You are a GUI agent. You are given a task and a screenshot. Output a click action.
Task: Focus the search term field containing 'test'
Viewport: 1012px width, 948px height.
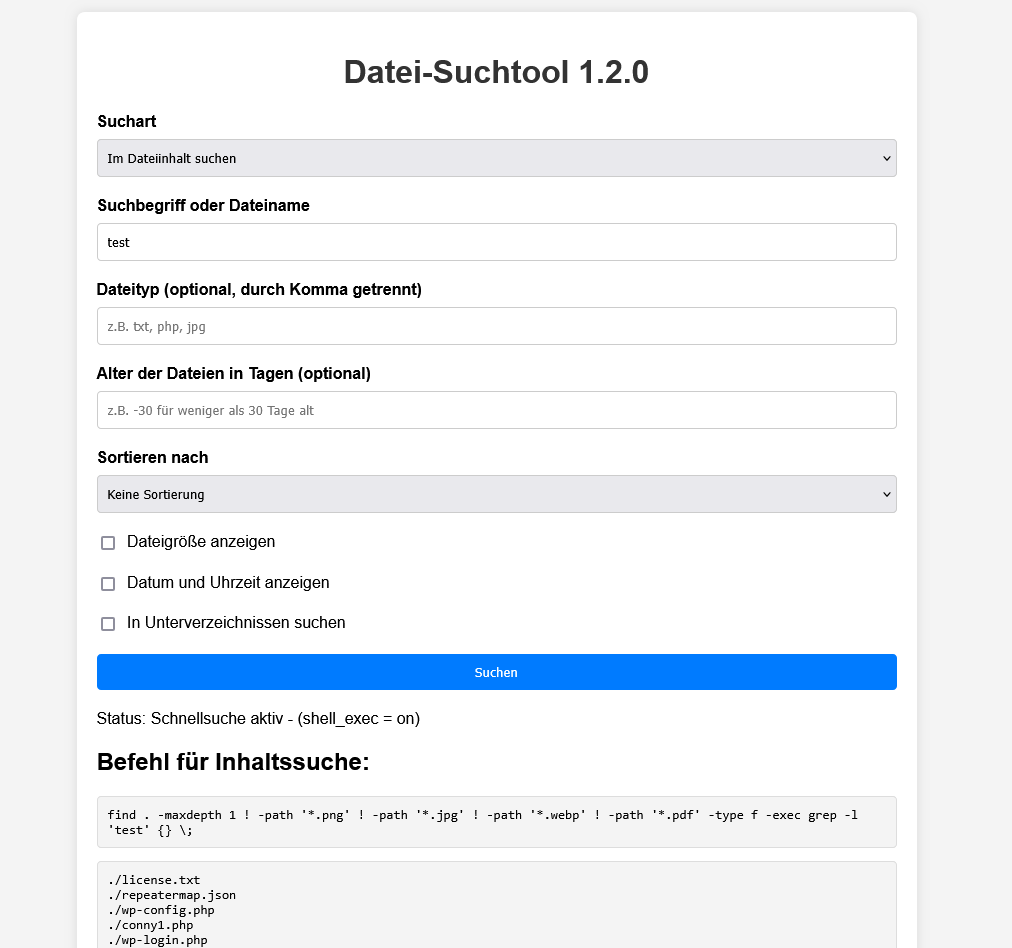496,242
